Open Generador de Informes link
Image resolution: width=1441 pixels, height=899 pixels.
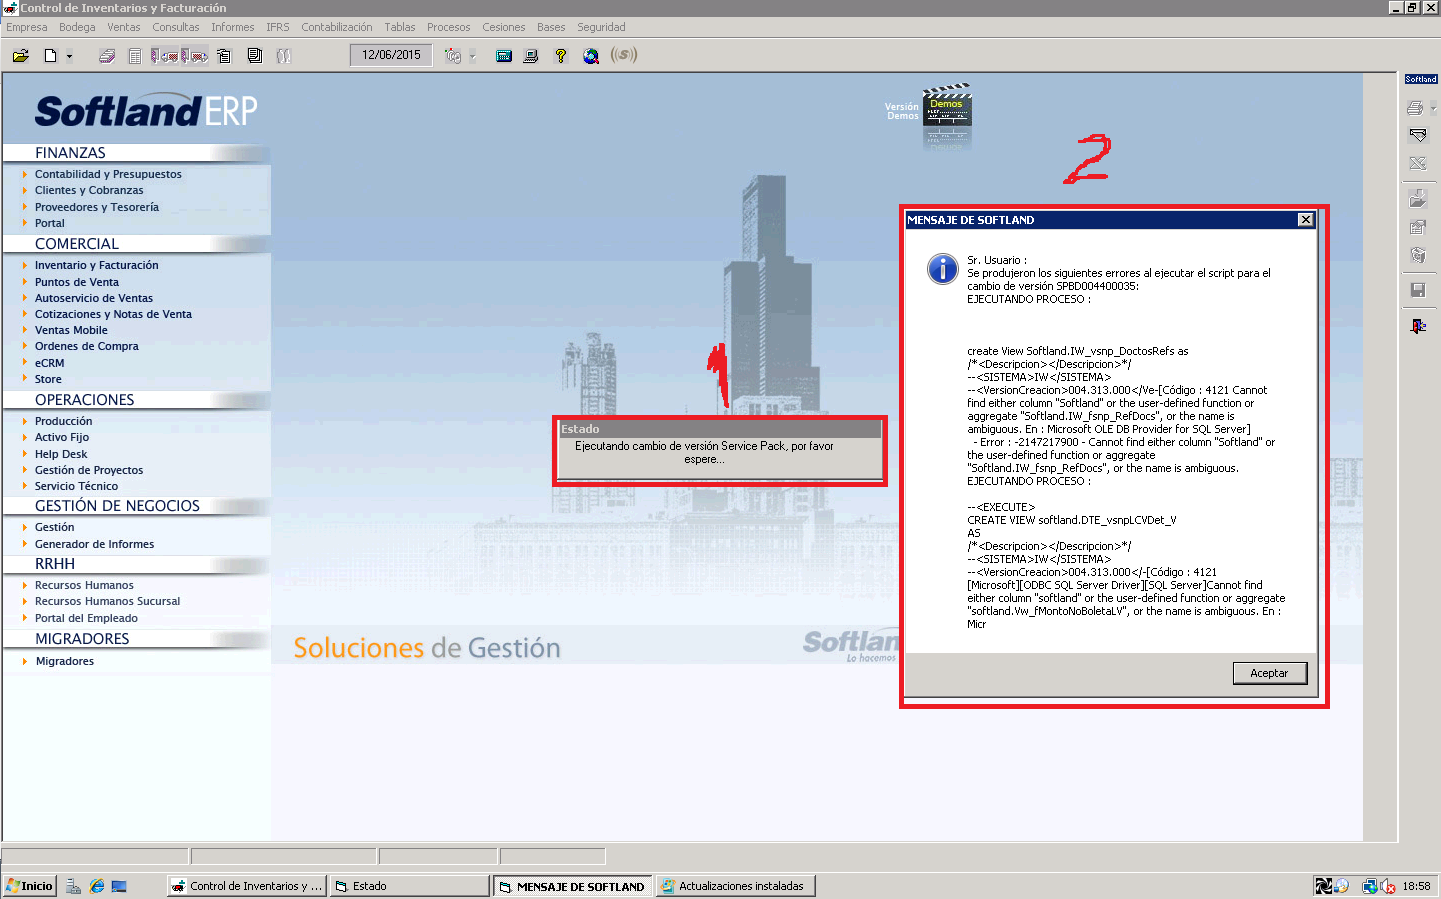click(95, 544)
